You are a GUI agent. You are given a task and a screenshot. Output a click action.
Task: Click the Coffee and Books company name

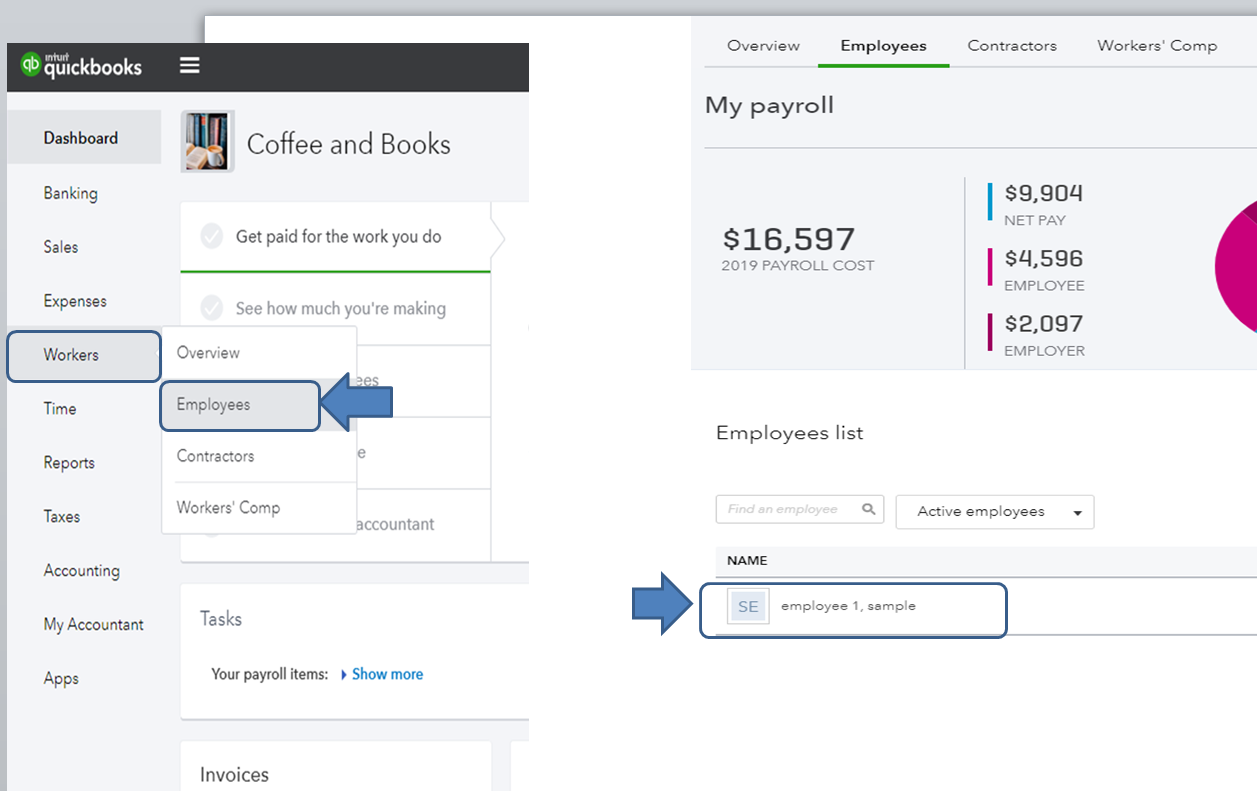tap(349, 144)
